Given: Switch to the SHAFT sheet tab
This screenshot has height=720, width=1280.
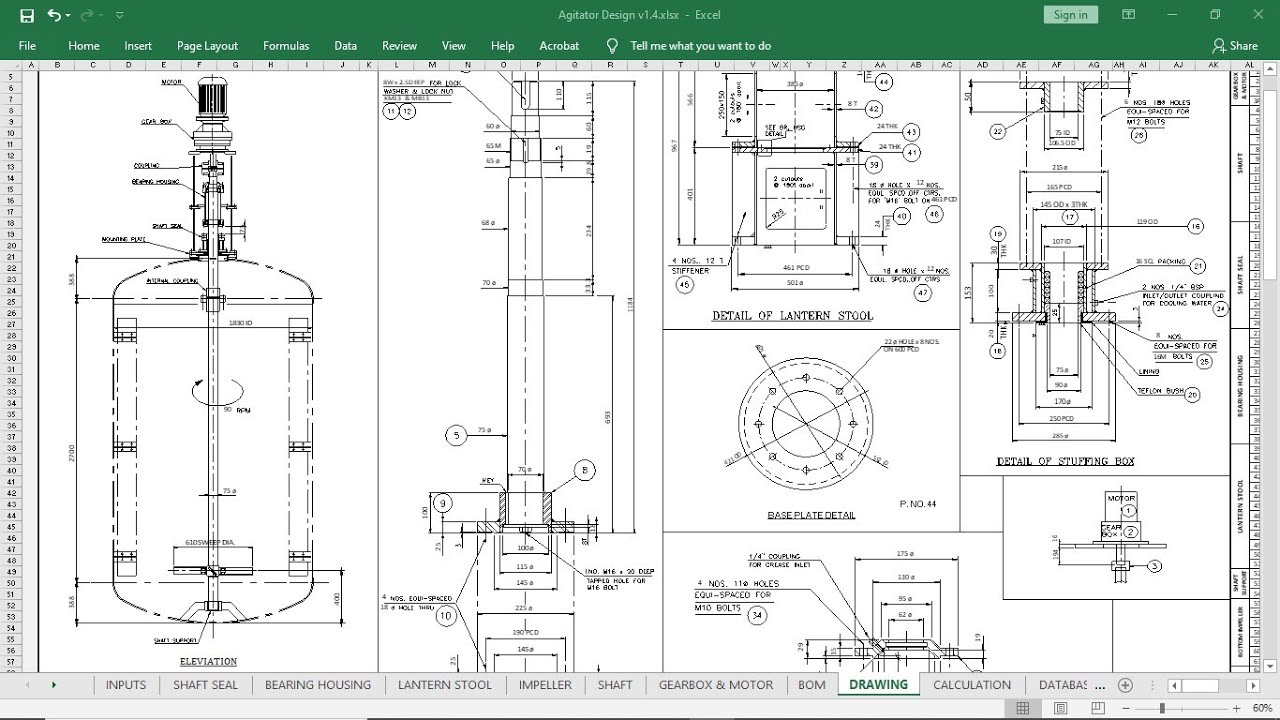Looking at the screenshot, I should point(615,685).
